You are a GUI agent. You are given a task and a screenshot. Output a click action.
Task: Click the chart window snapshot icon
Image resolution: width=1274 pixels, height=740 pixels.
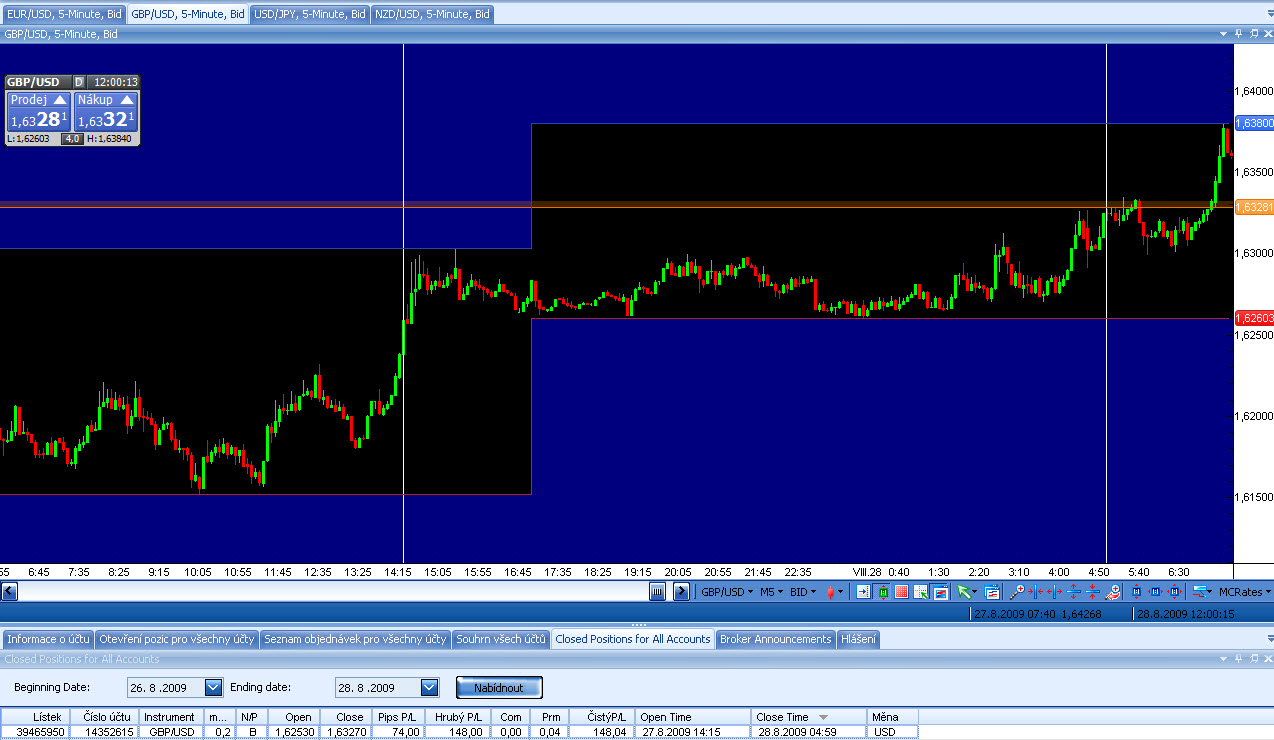[x=941, y=592]
